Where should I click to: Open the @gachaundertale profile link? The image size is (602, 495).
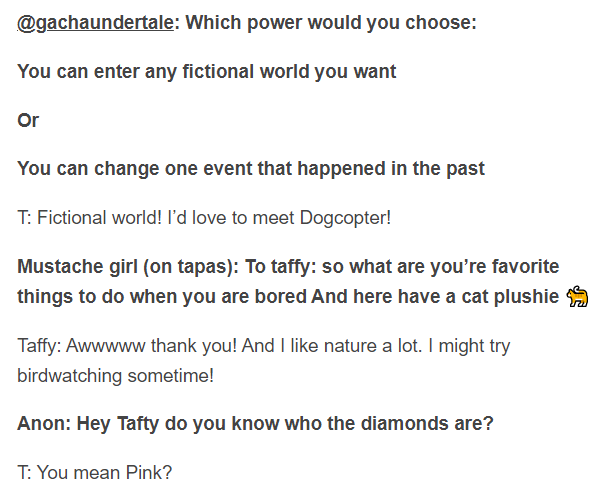95,21
